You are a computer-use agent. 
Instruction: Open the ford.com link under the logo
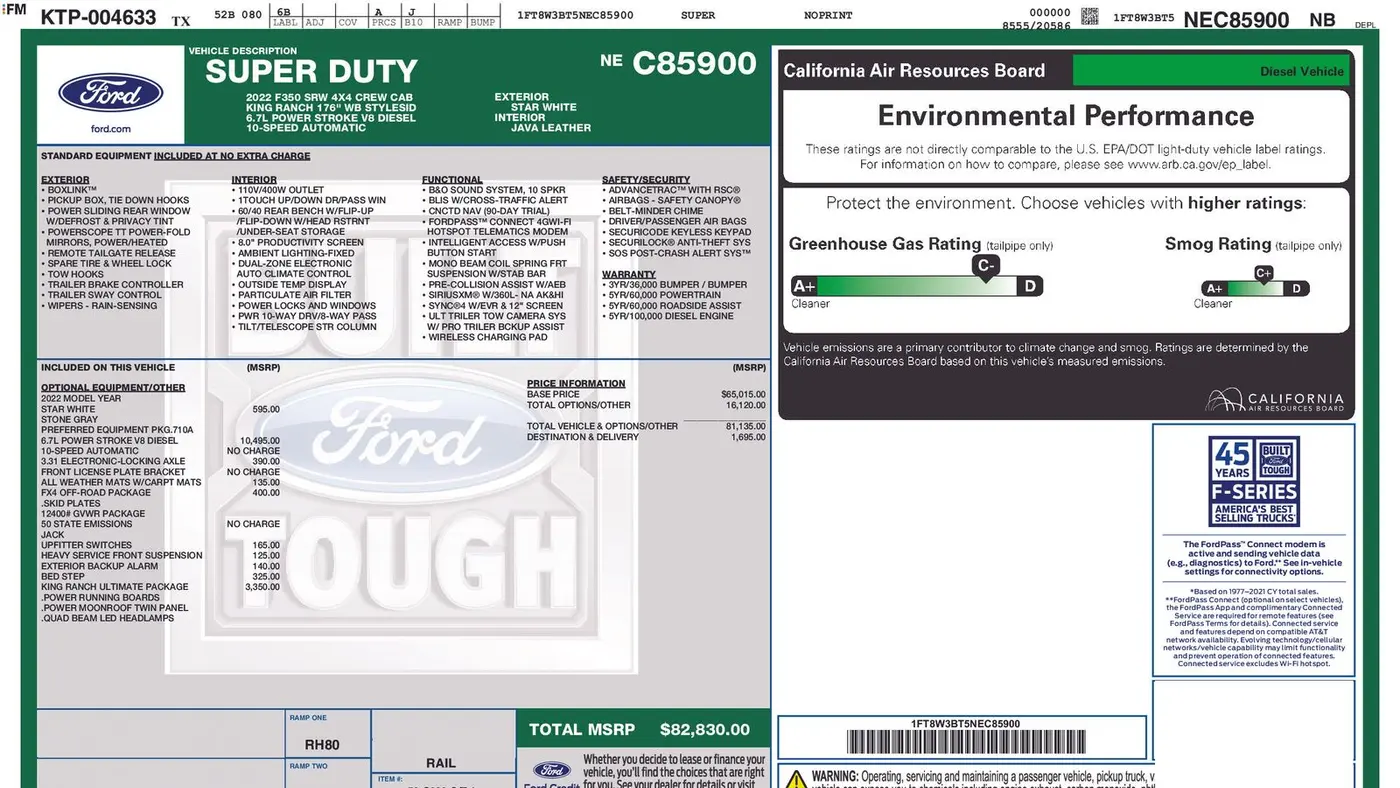coord(110,129)
